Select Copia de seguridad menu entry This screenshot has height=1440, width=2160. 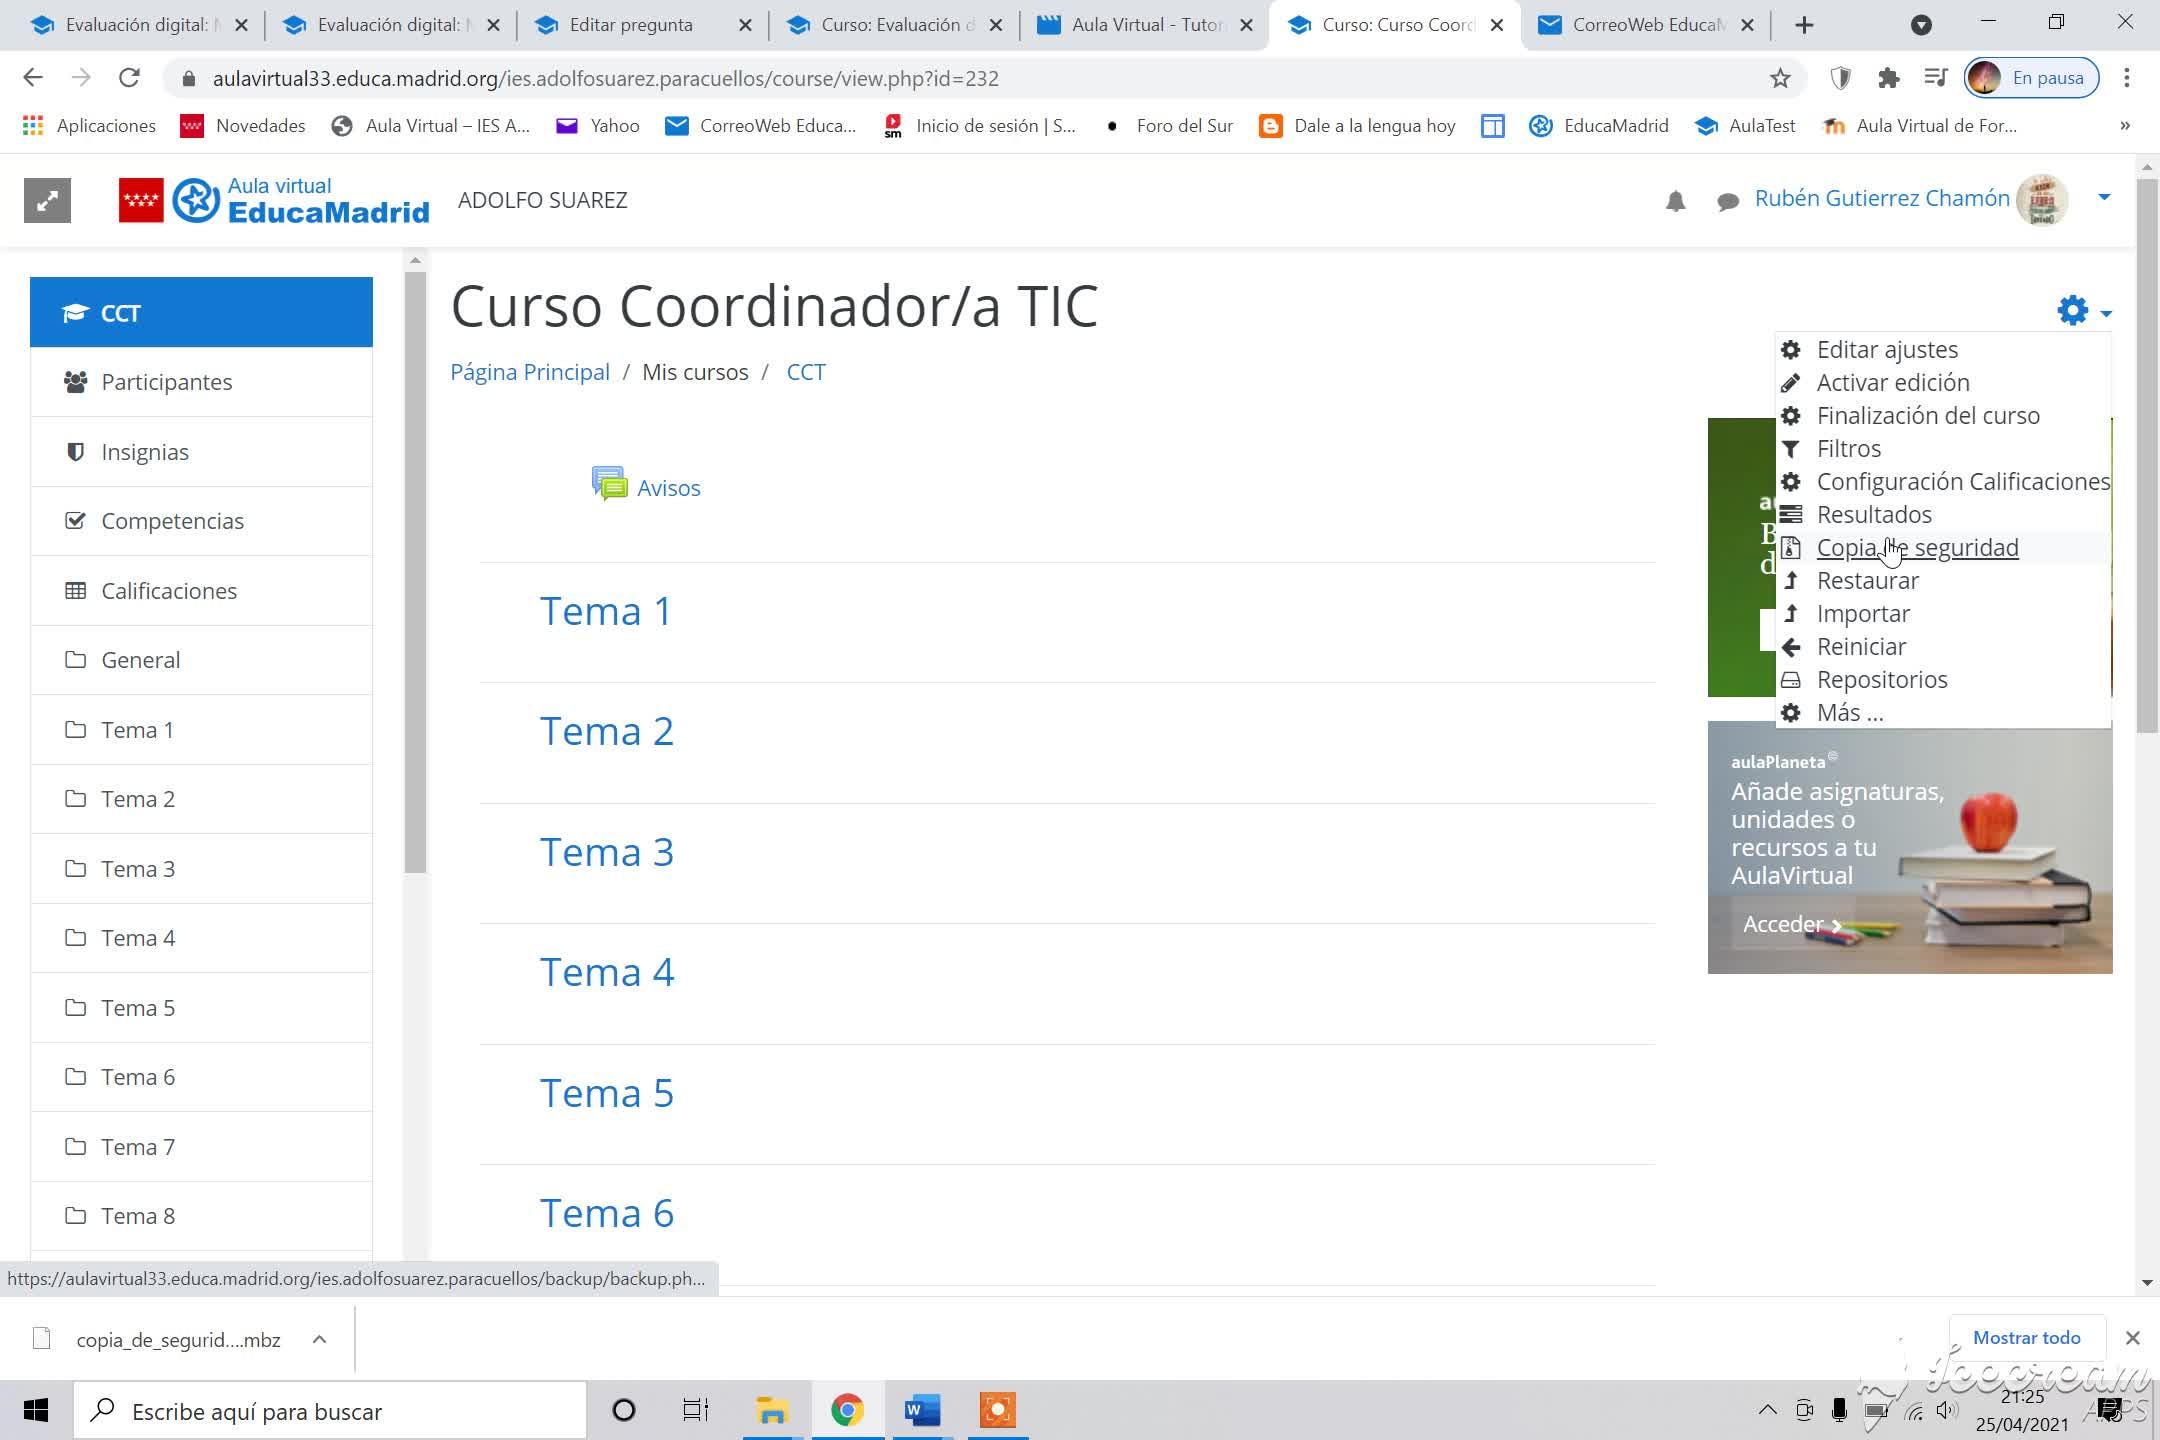click(1916, 547)
